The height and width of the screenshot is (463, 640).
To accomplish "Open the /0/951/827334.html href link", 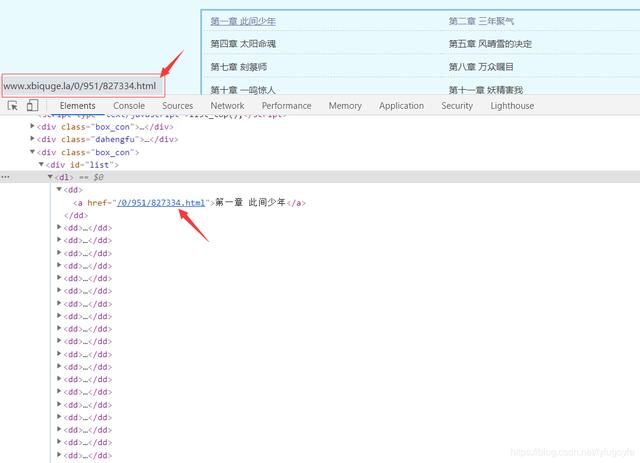I will coord(161,203).
